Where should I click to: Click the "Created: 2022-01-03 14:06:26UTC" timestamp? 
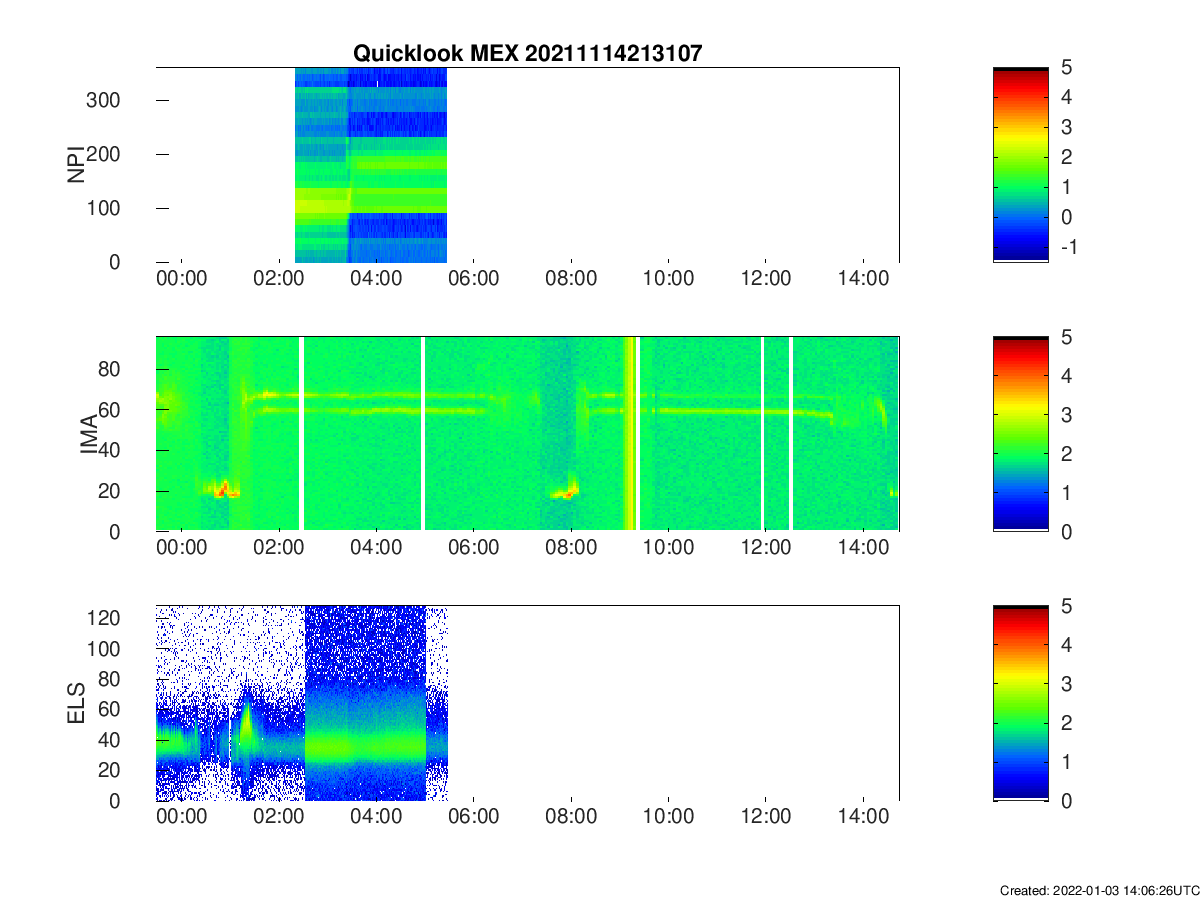[1099, 890]
